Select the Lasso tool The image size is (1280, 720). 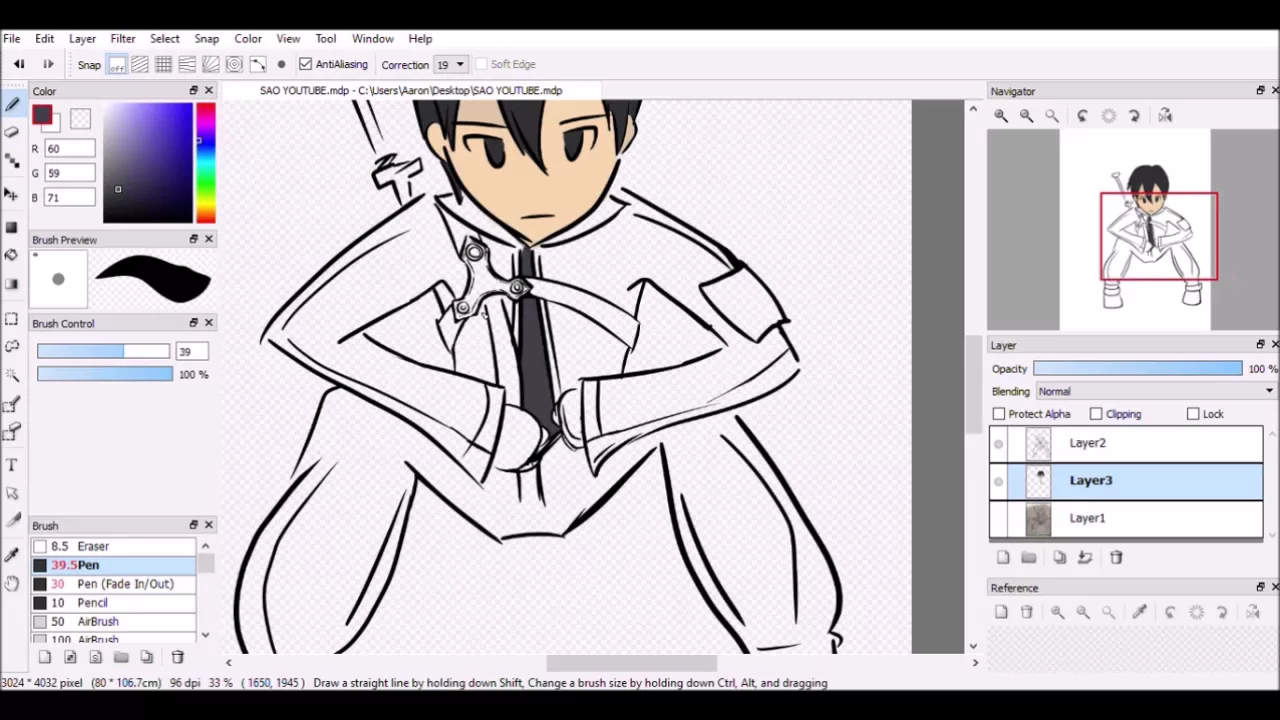12,347
